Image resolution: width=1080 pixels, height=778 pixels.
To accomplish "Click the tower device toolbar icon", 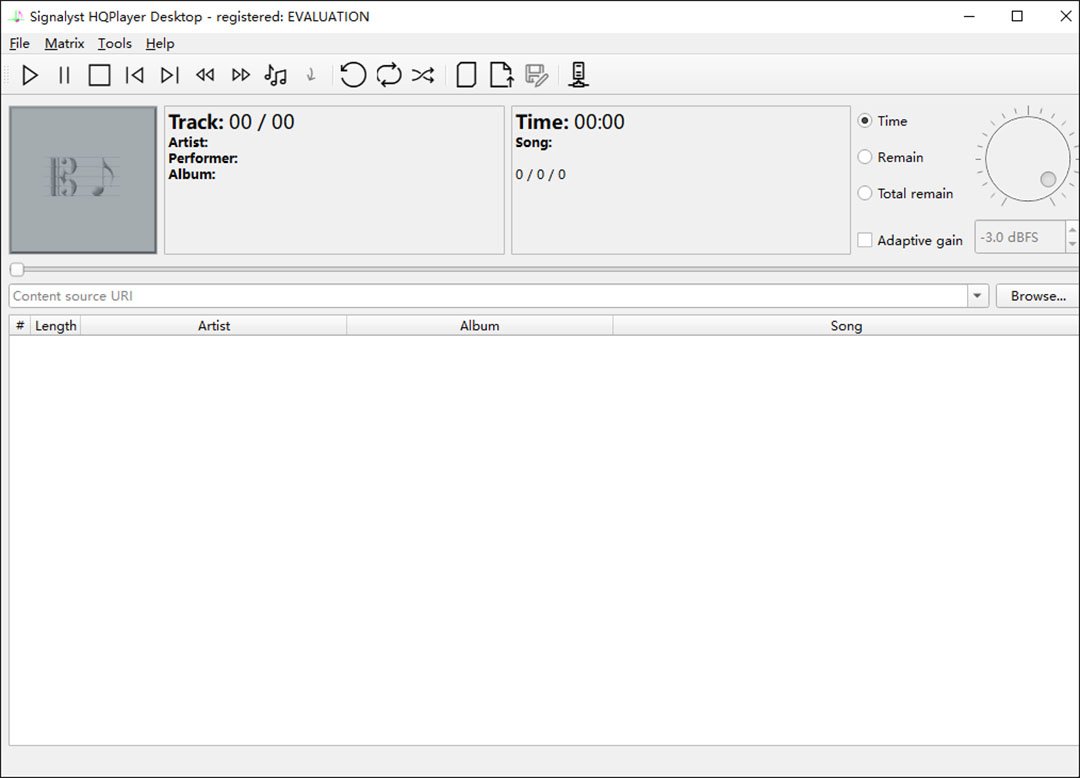I will coord(578,75).
